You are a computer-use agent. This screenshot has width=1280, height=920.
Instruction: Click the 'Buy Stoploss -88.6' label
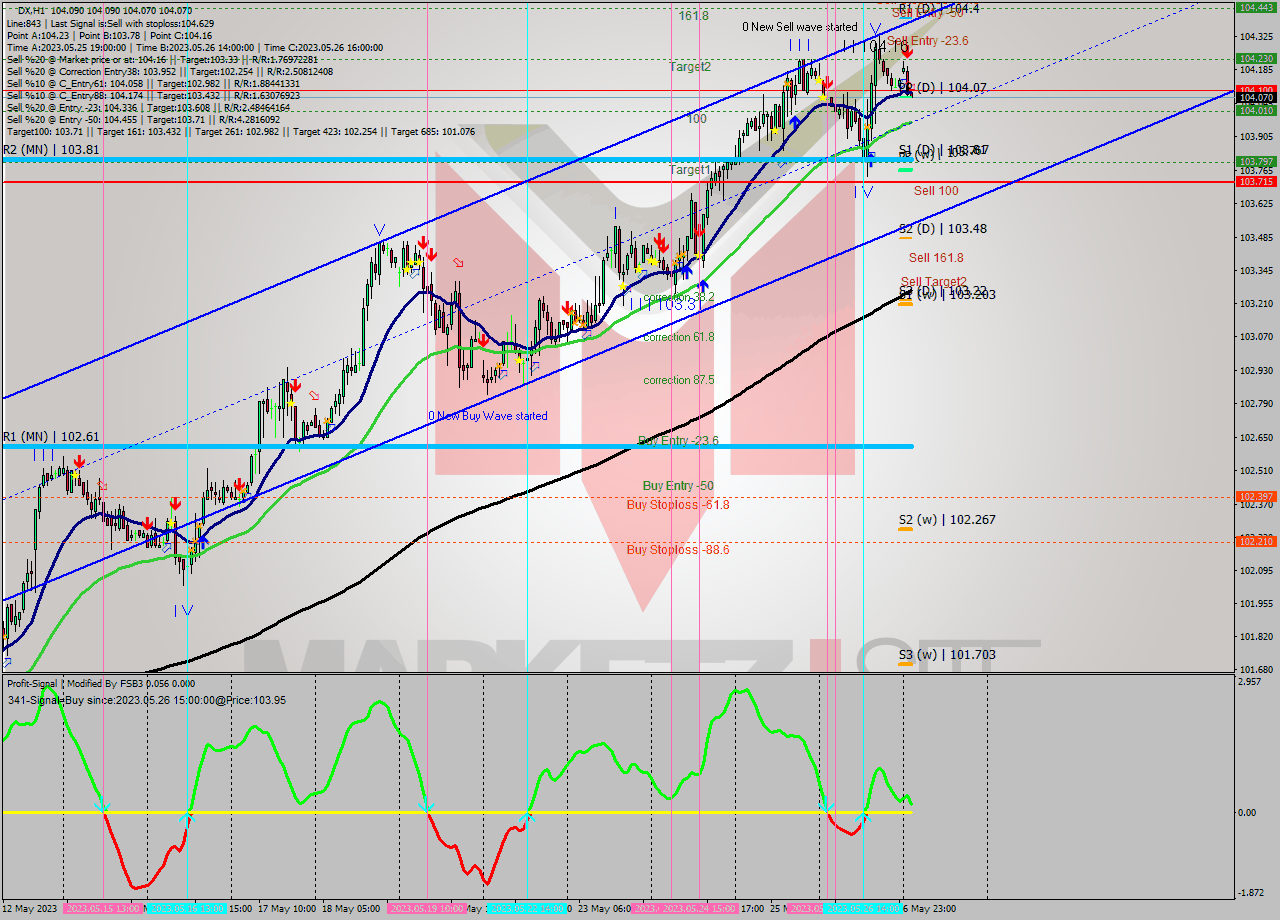pyautogui.click(x=678, y=550)
